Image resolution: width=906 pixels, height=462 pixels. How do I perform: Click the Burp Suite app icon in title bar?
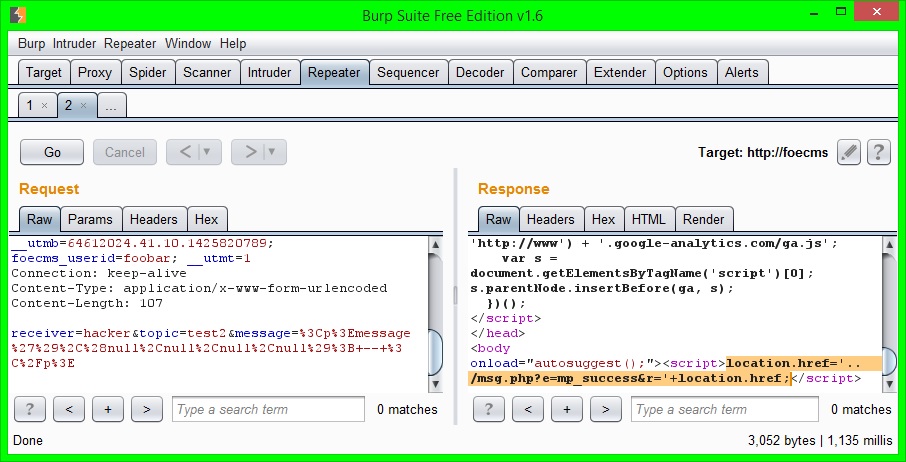pyautogui.click(x=18, y=15)
